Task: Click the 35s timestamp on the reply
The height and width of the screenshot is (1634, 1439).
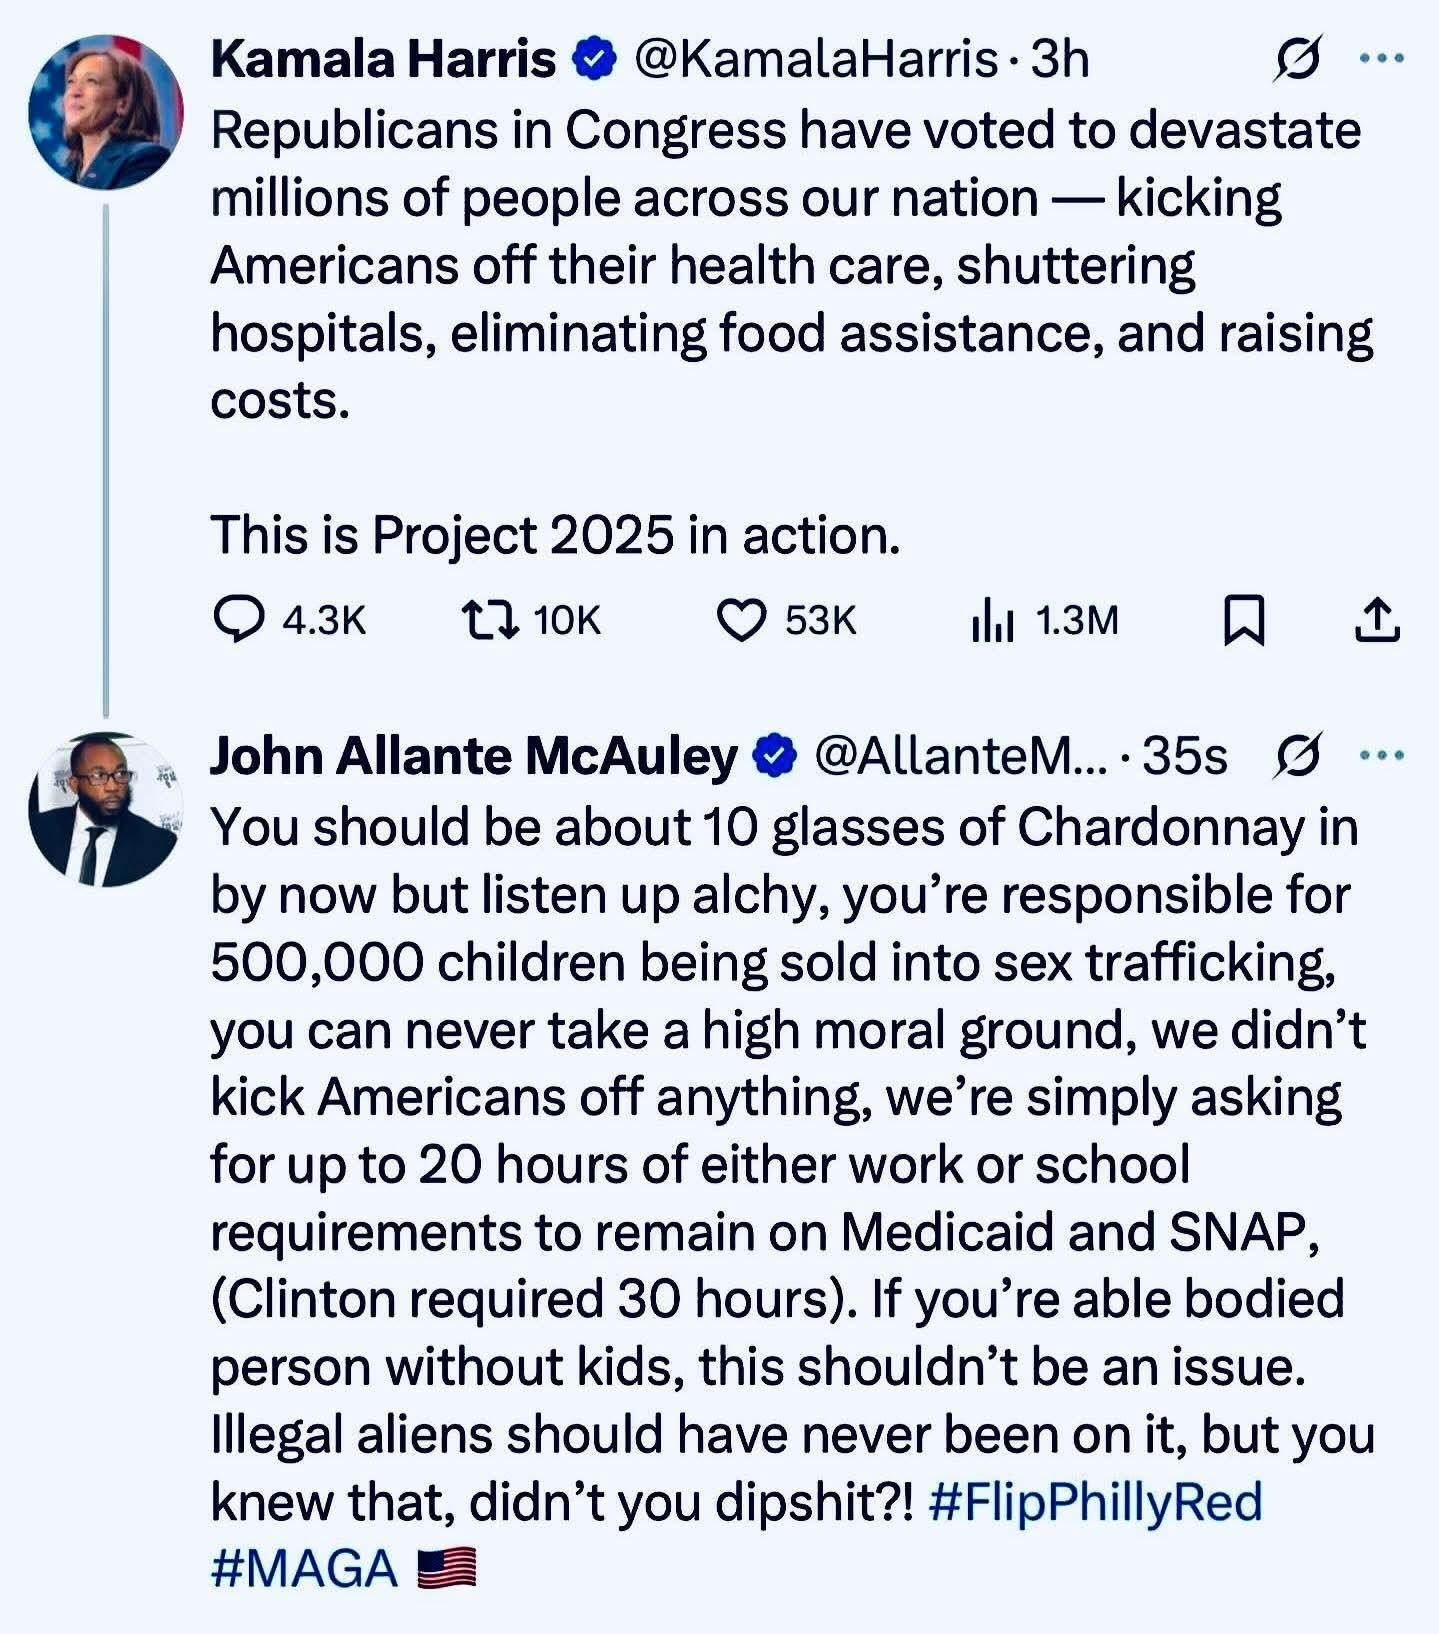Action: click(x=1184, y=756)
